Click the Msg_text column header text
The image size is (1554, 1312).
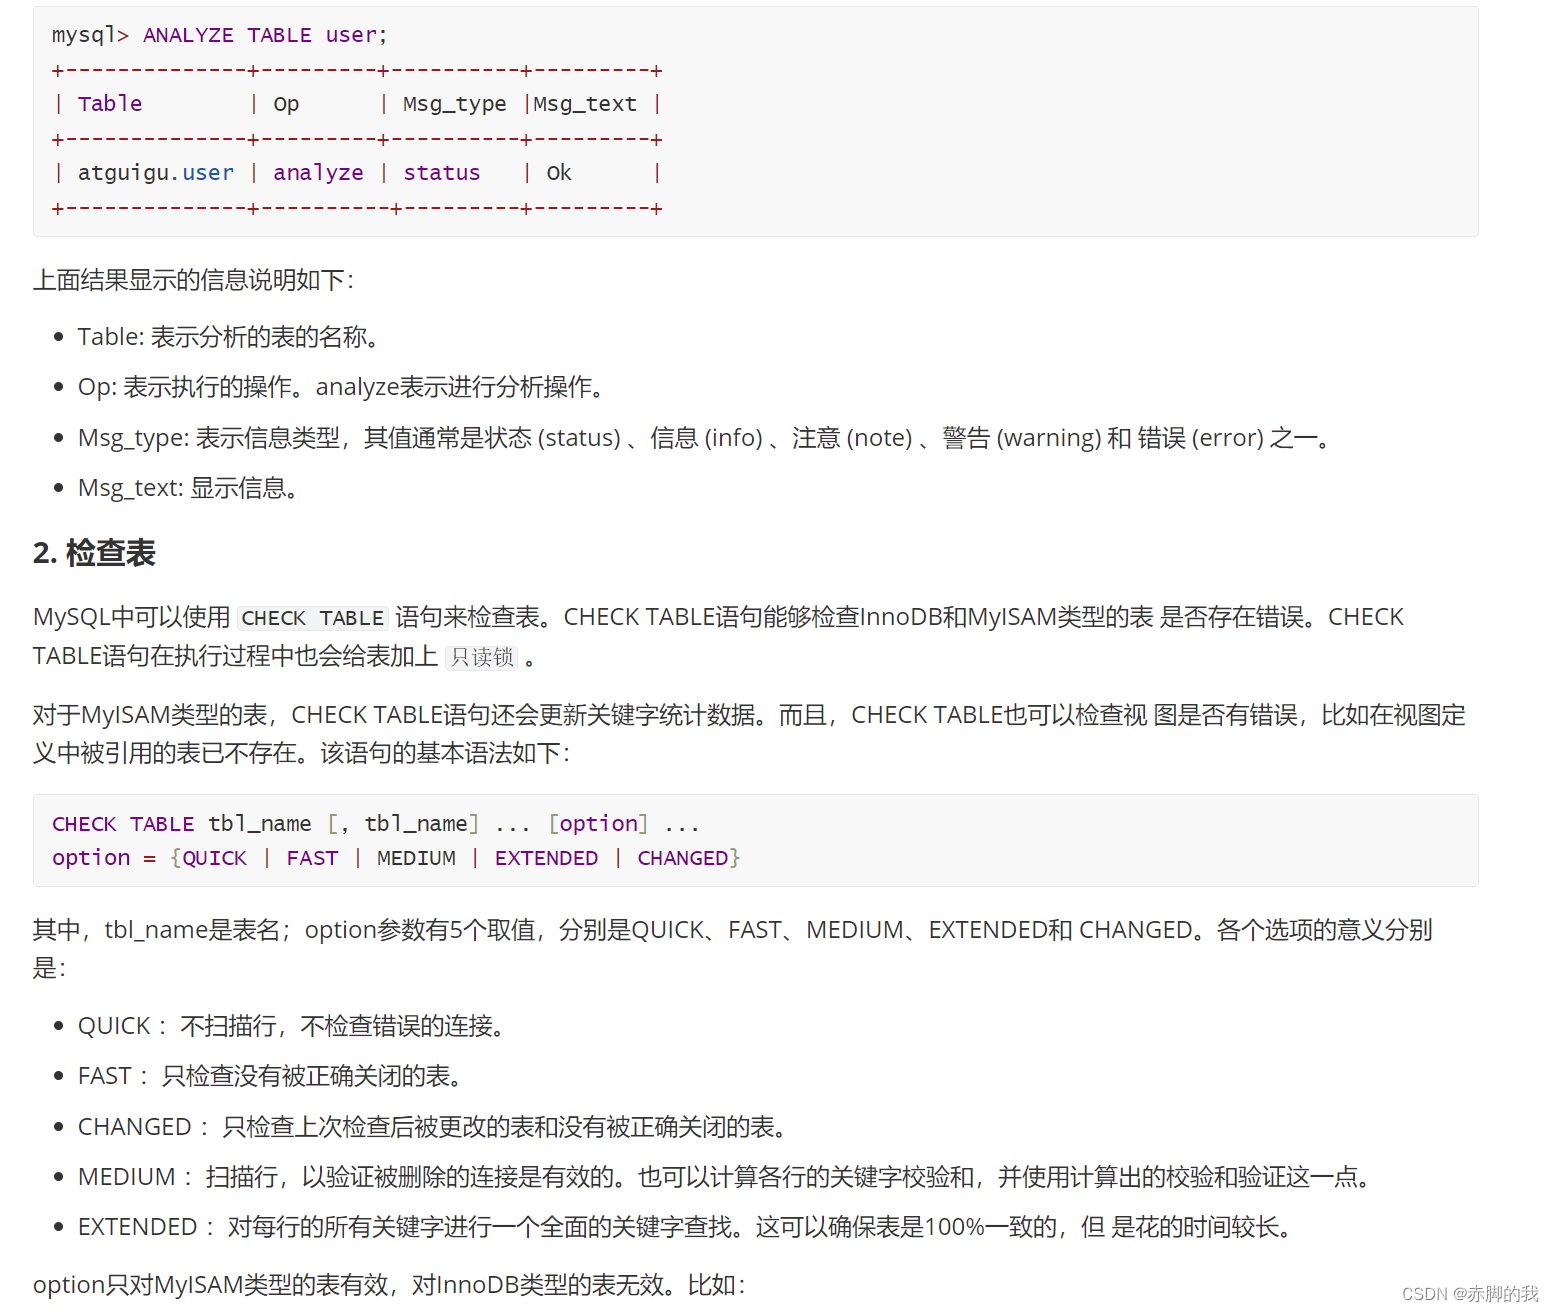pos(584,103)
